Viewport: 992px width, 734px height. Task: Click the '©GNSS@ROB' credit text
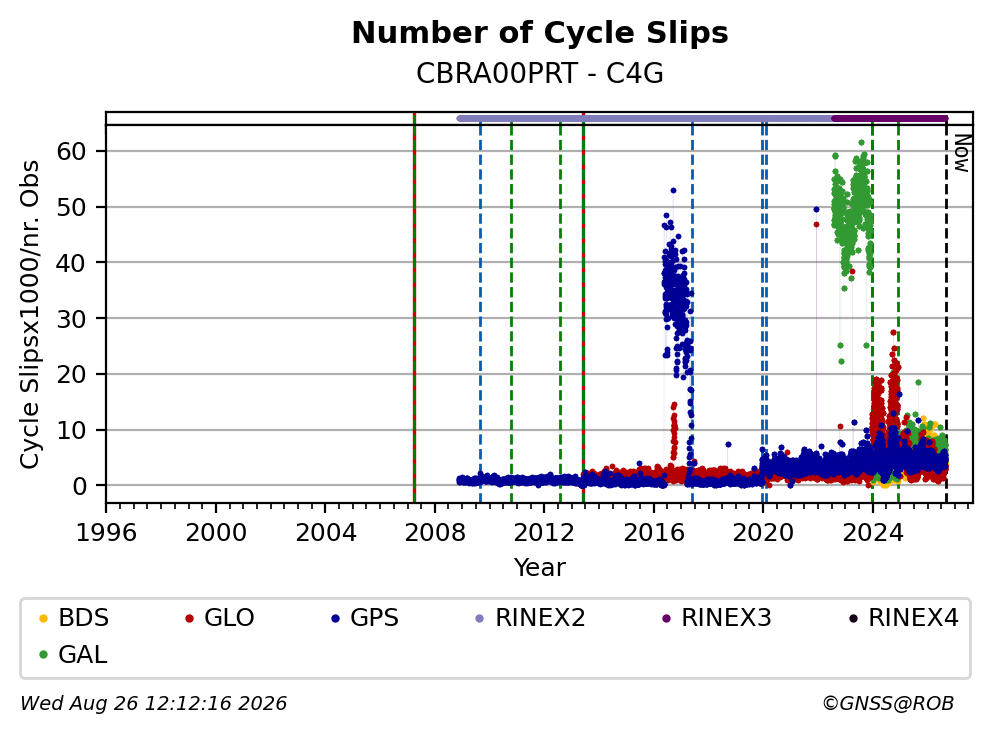point(888,704)
